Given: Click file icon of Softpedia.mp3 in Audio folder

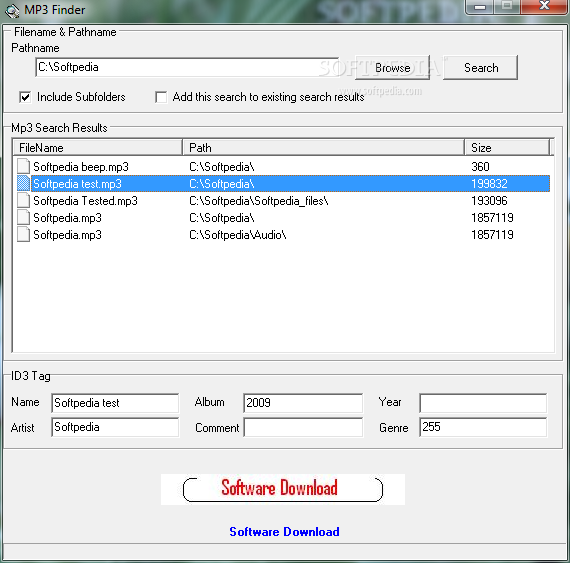Looking at the screenshot, I should [24, 235].
